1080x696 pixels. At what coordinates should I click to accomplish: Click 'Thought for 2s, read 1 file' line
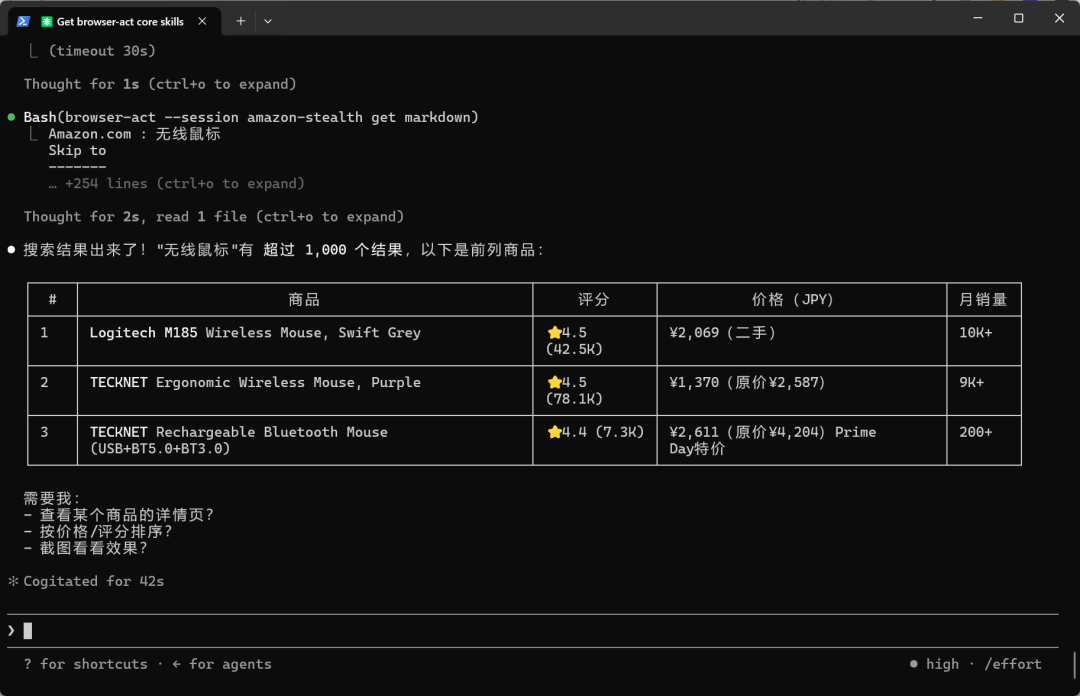click(x=214, y=216)
